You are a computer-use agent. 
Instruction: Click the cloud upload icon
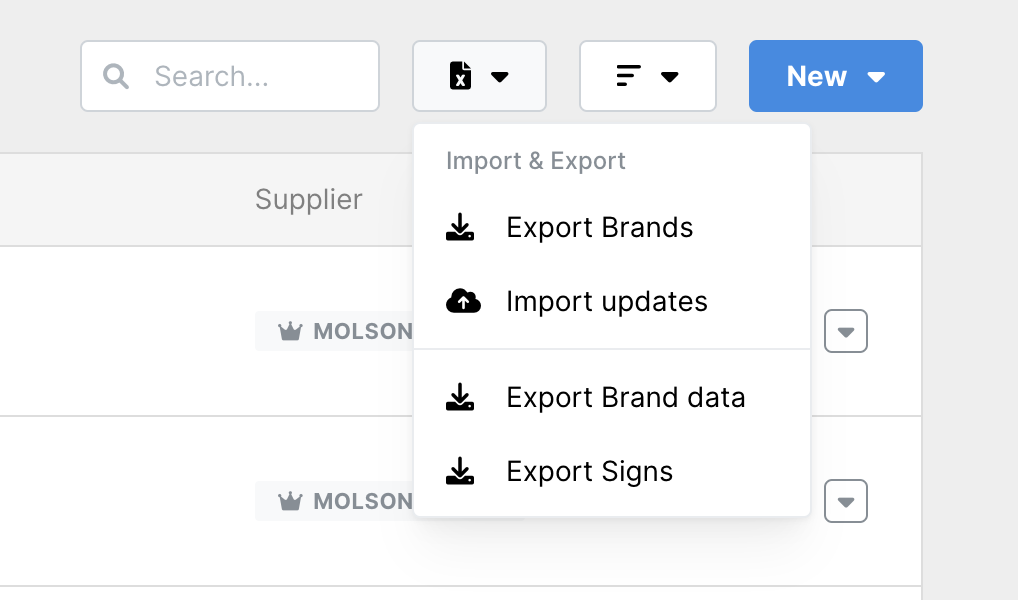pyautogui.click(x=464, y=301)
